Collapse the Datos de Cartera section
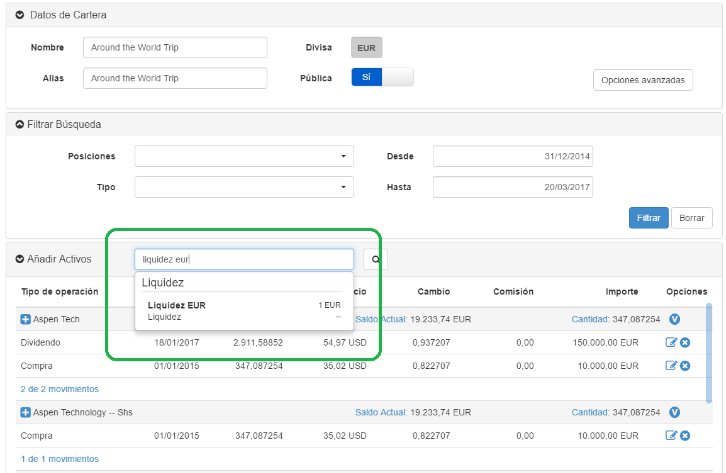Screen dimensions: 726x473 19,15
